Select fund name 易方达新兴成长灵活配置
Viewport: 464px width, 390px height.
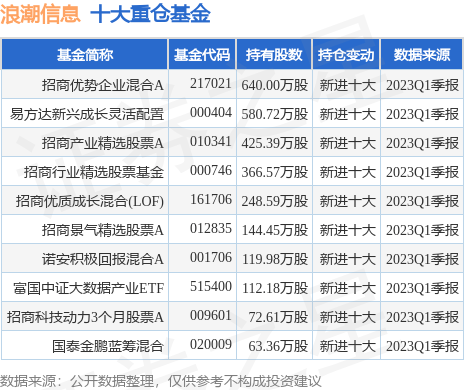[x=87, y=114]
